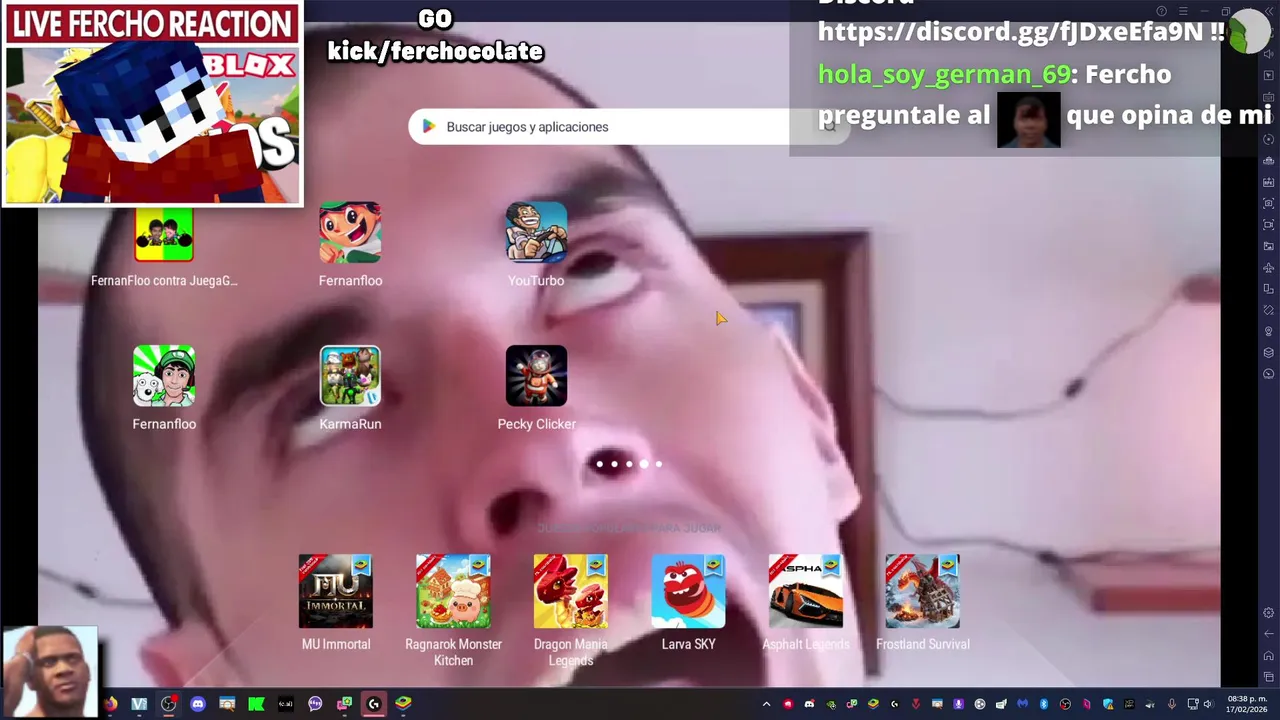Click the airplane icon in emulator sidebar
1280x720 pixels.
coord(1268,267)
